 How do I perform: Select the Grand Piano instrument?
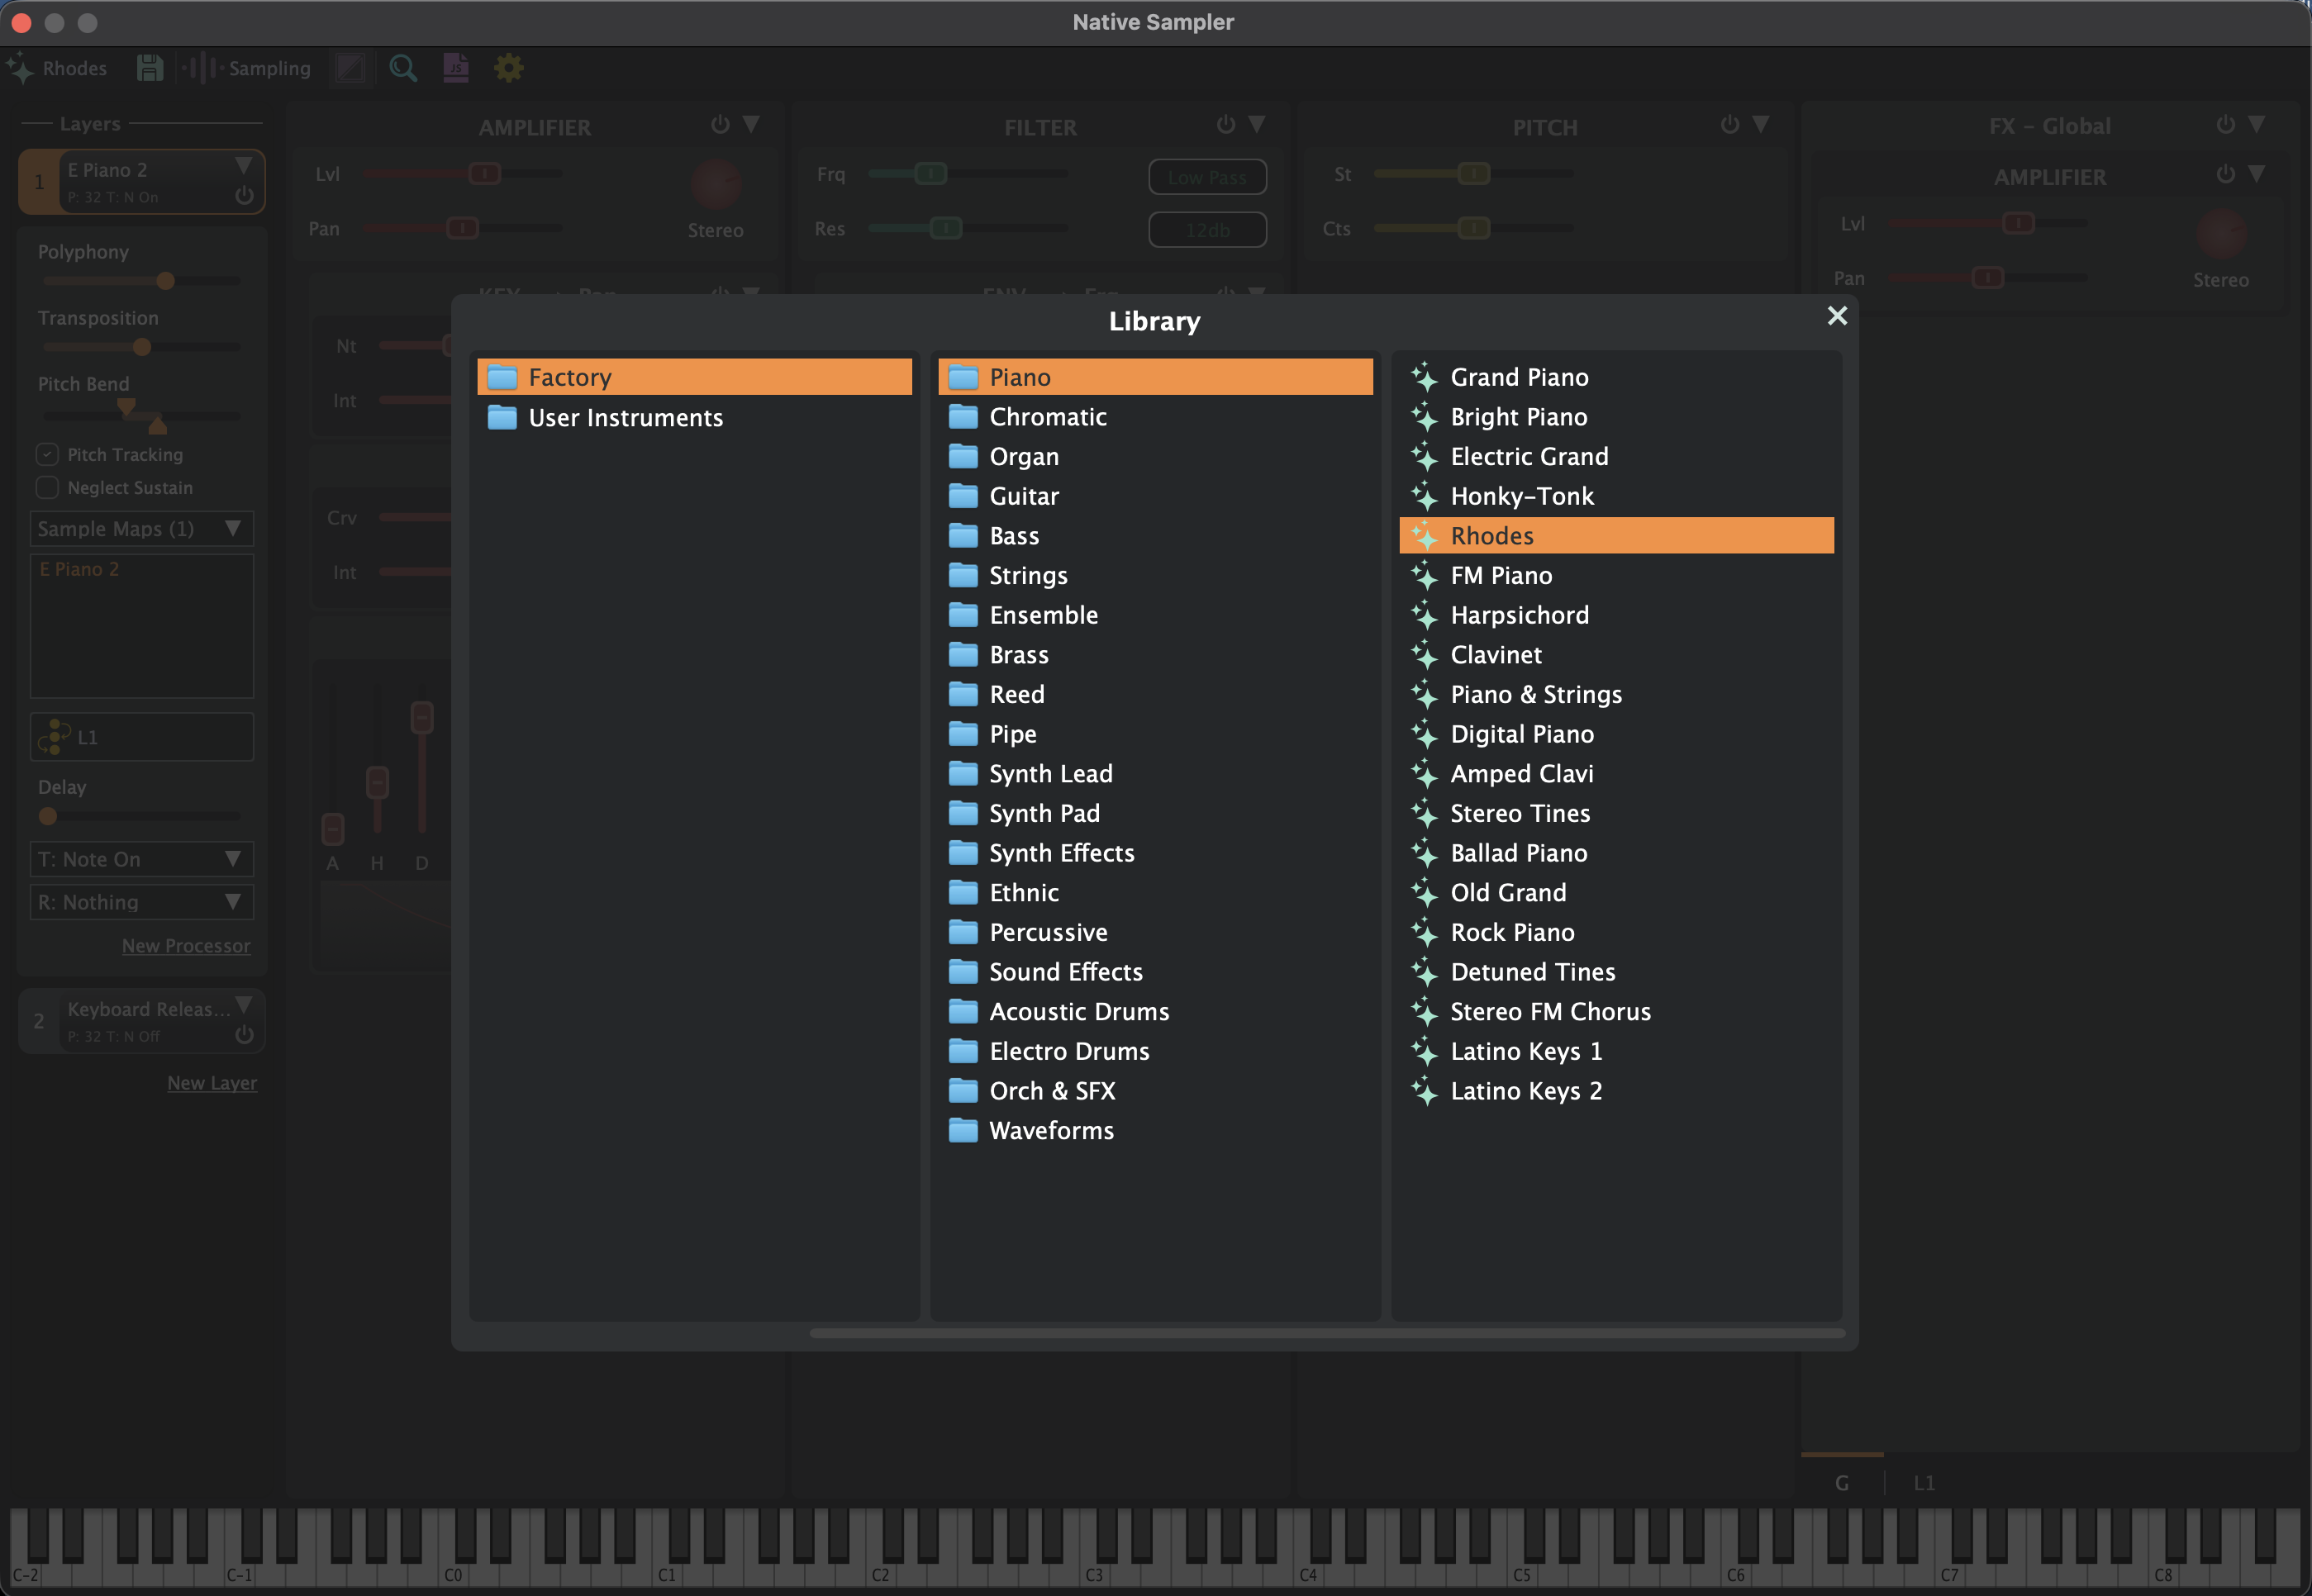[1518, 377]
